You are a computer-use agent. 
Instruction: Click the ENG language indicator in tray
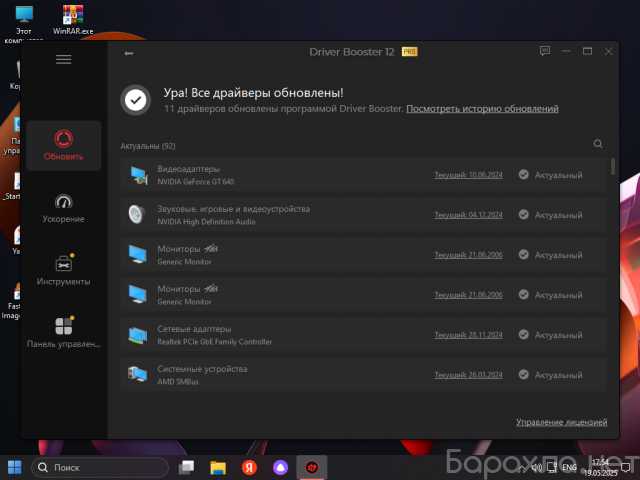coord(569,467)
